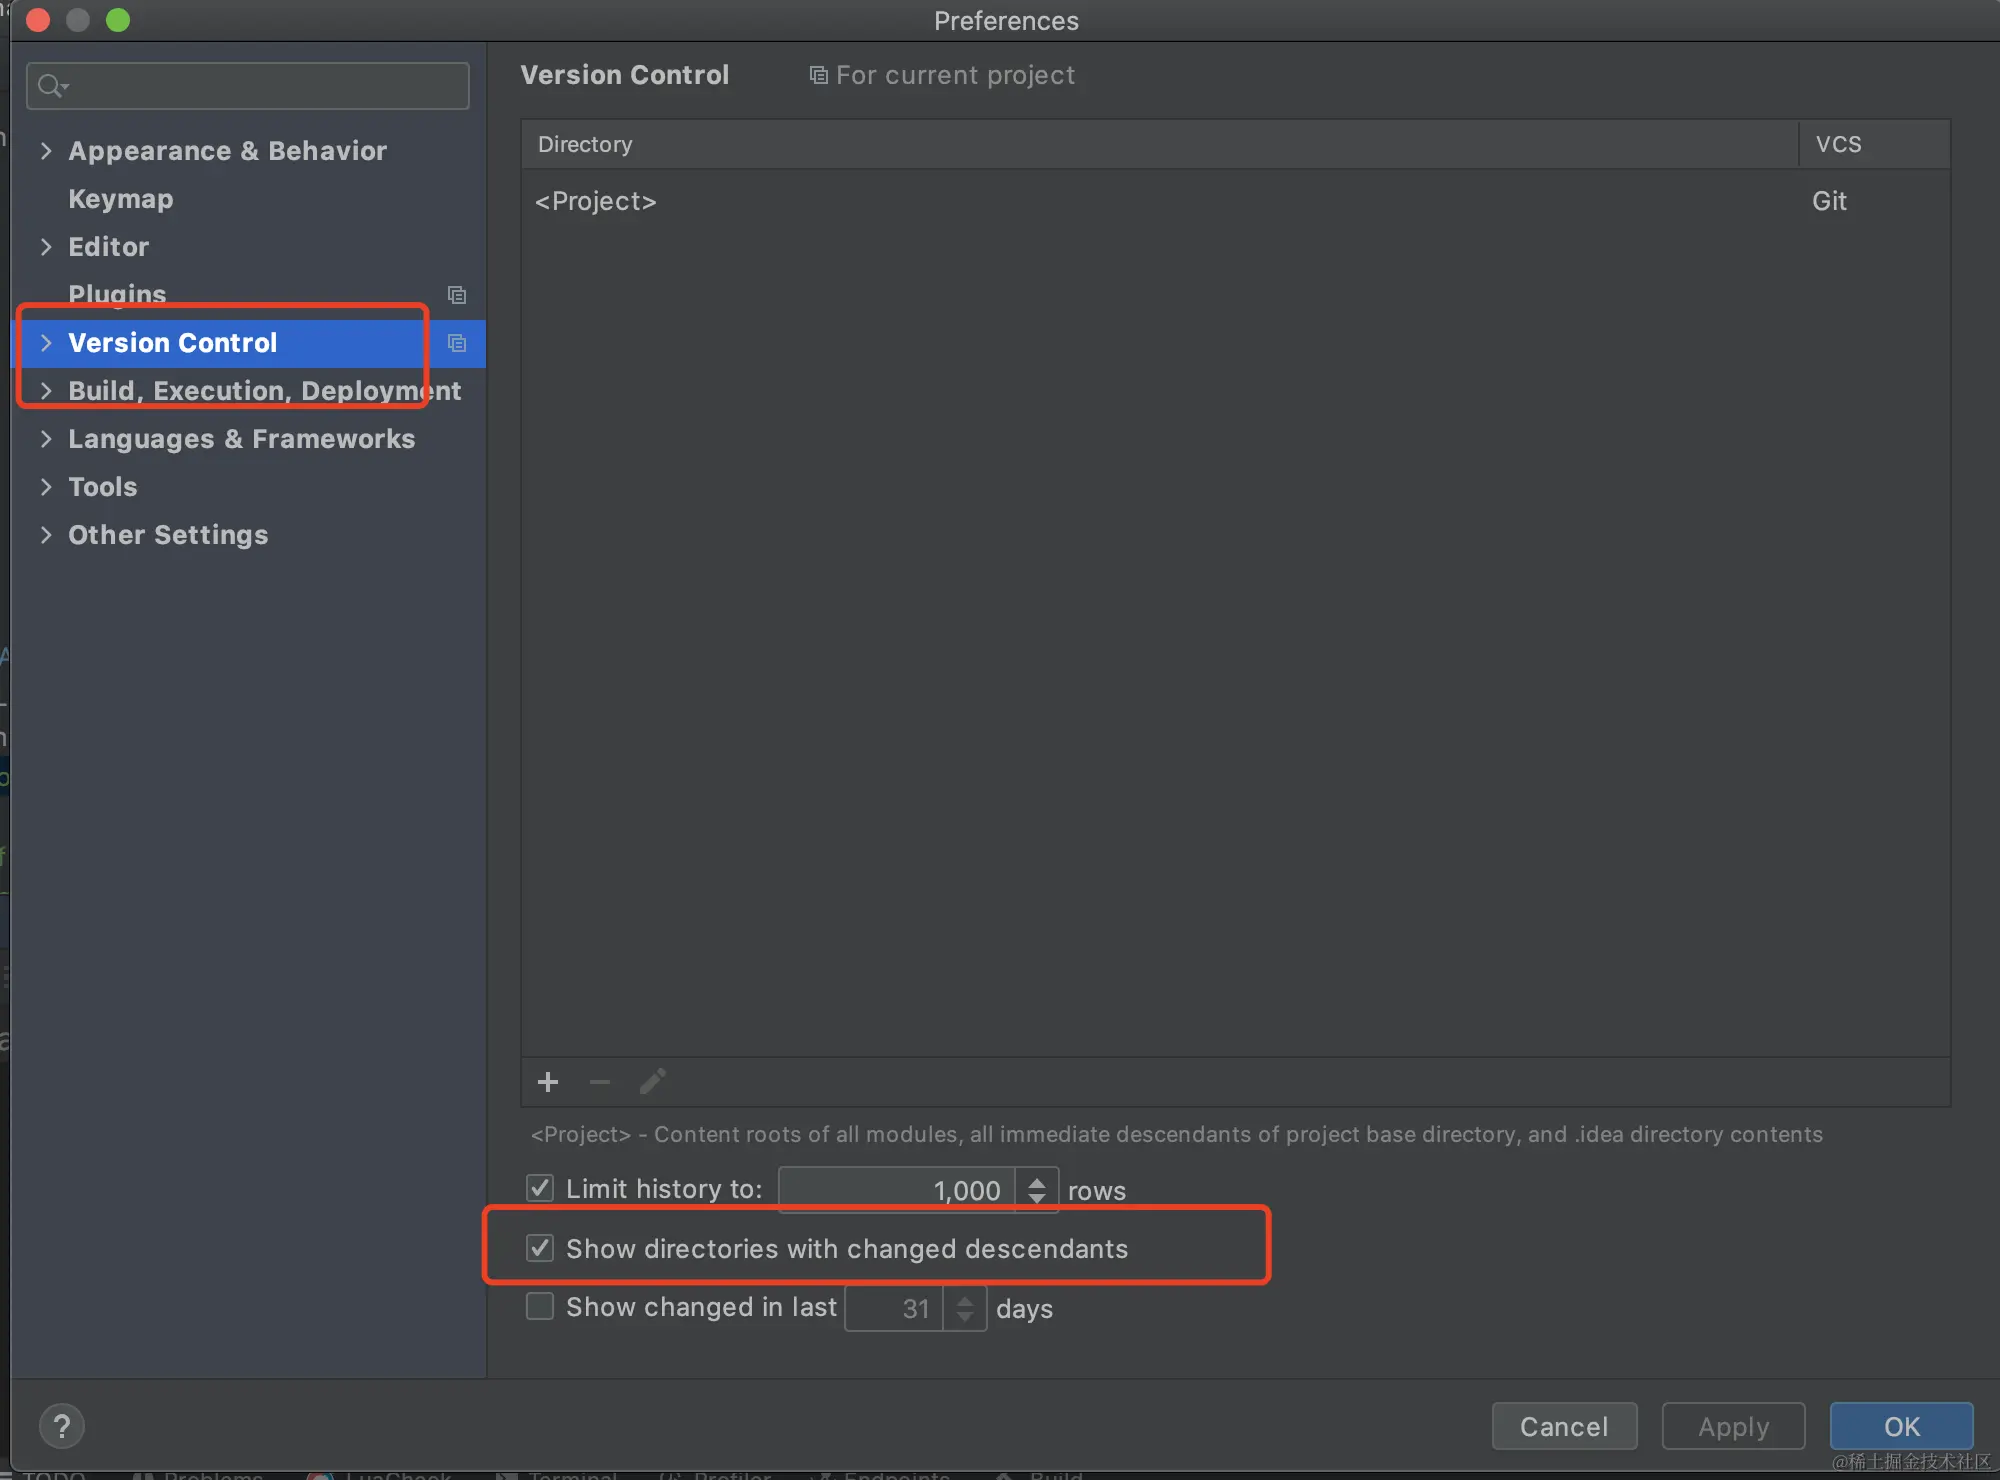
Task: Click the For current project icon
Action: click(818, 76)
